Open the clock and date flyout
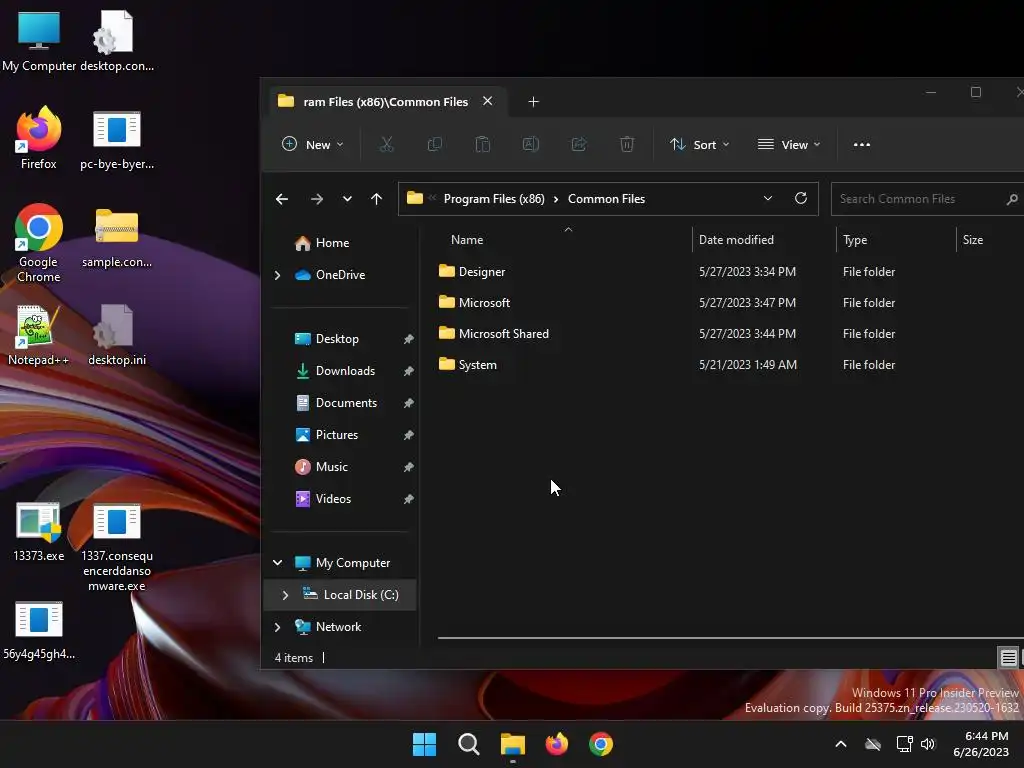The height and width of the screenshot is (768, 1024). coord(980,744)
